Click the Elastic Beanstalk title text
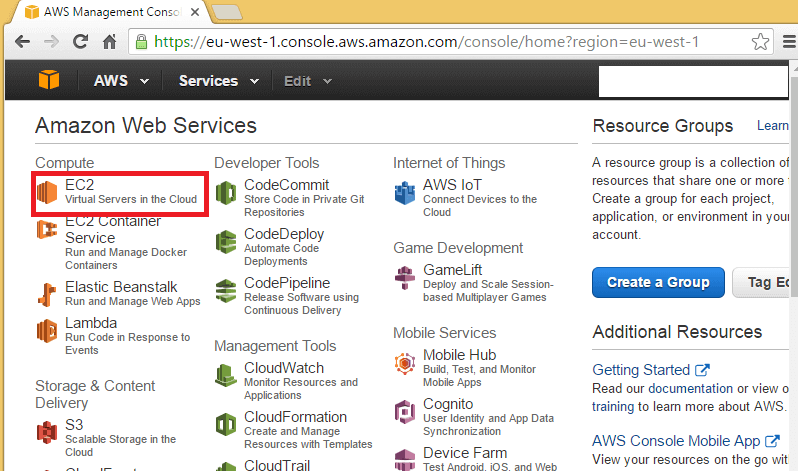This screenshot has width=798, height=471. (x=121, y=287)
